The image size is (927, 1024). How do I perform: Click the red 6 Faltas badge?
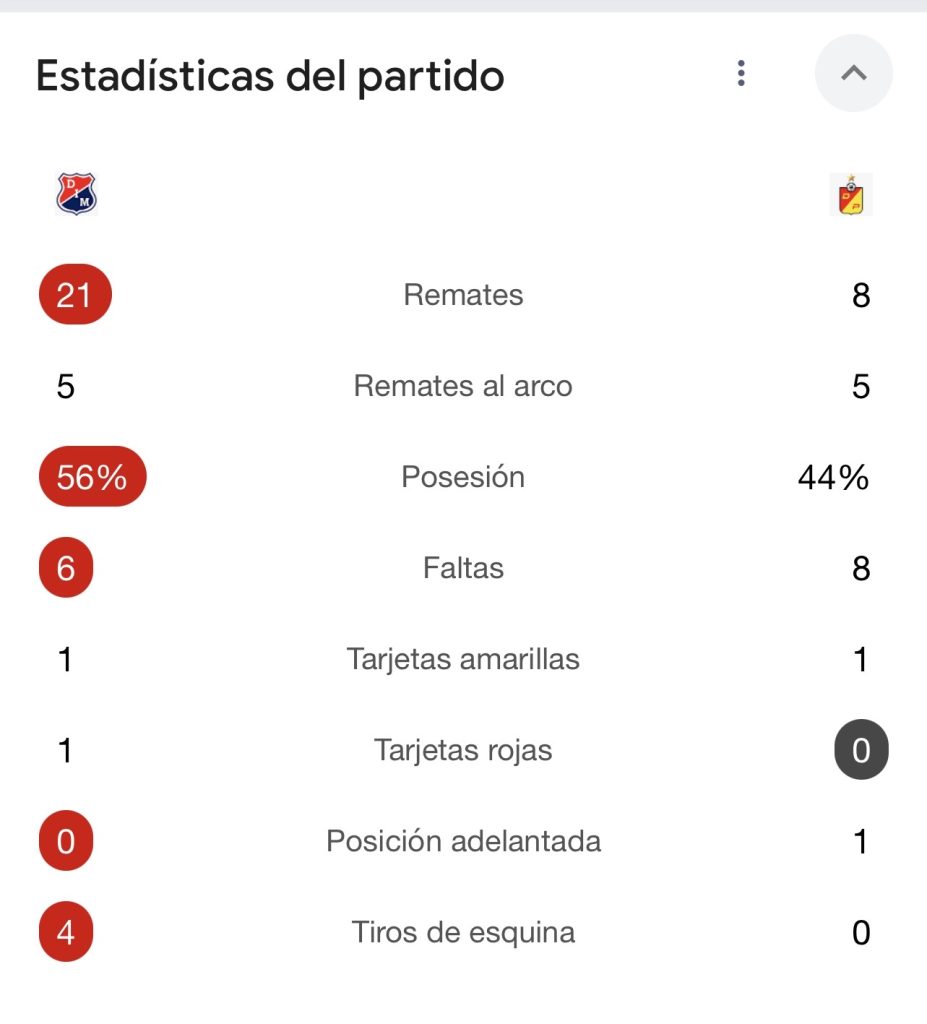[66, 568]
